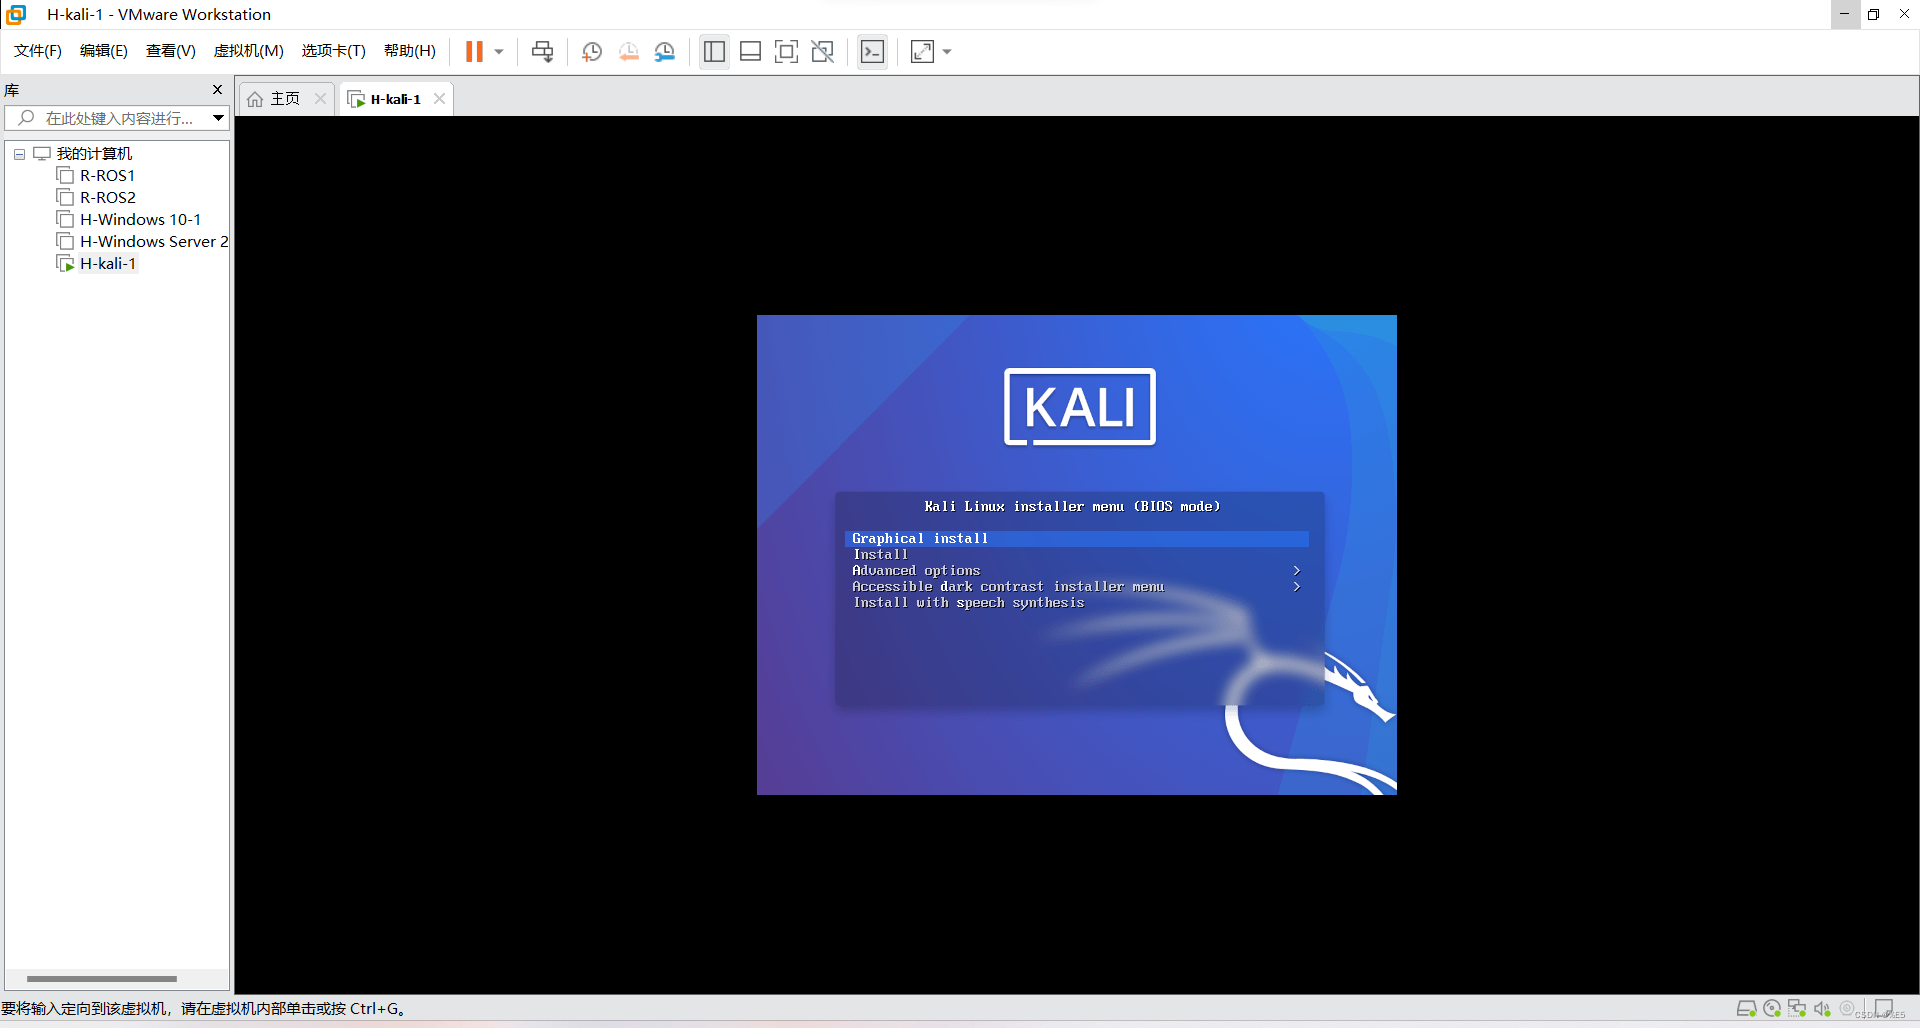
Task: Open the 查看(V) menu
Action: coord(171,51)
